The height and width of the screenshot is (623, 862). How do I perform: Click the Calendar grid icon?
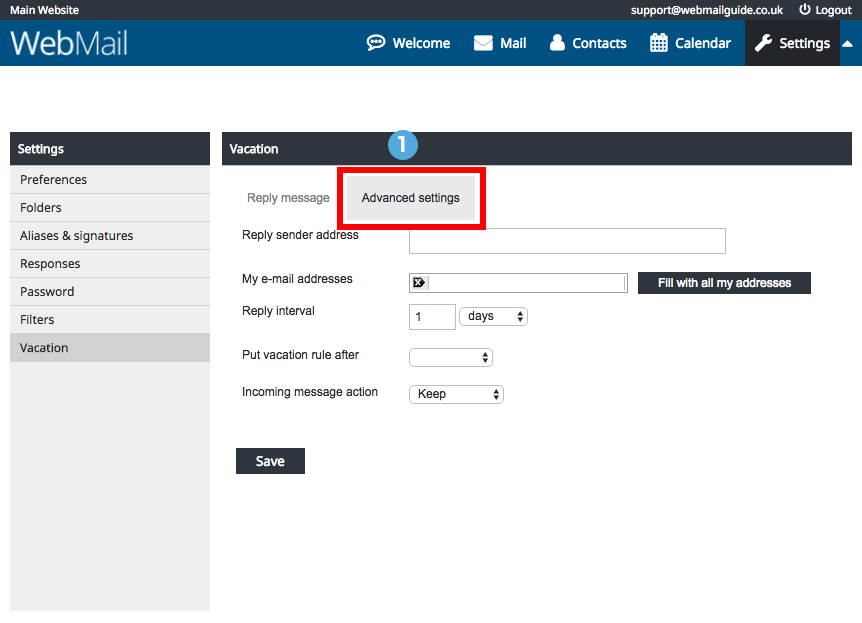click(659, 43)
